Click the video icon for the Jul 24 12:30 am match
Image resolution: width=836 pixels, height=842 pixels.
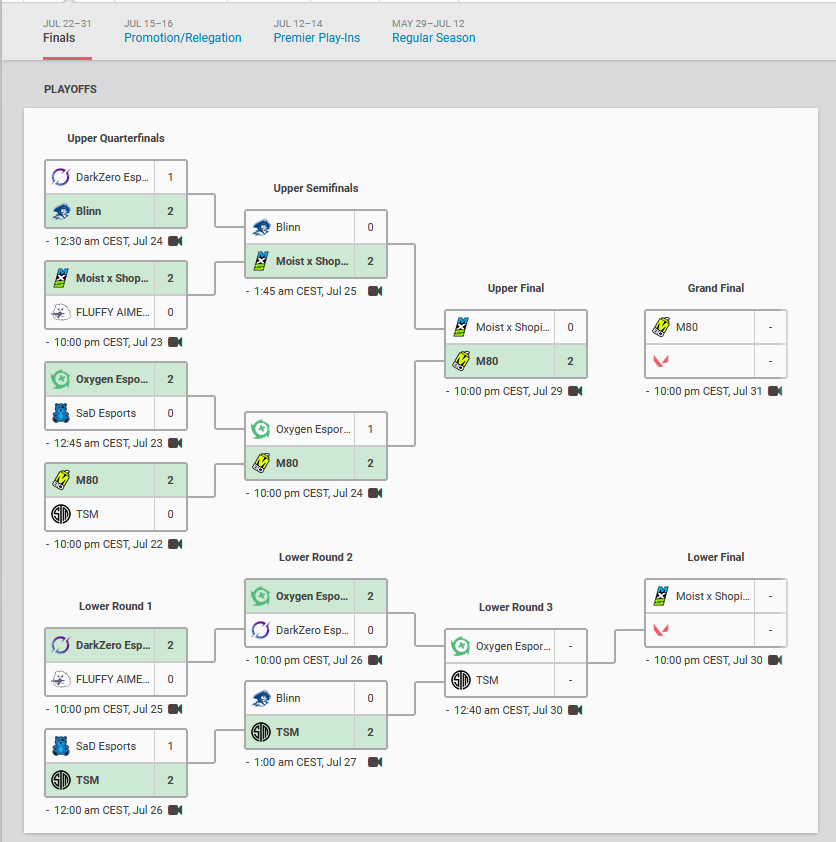175,241
